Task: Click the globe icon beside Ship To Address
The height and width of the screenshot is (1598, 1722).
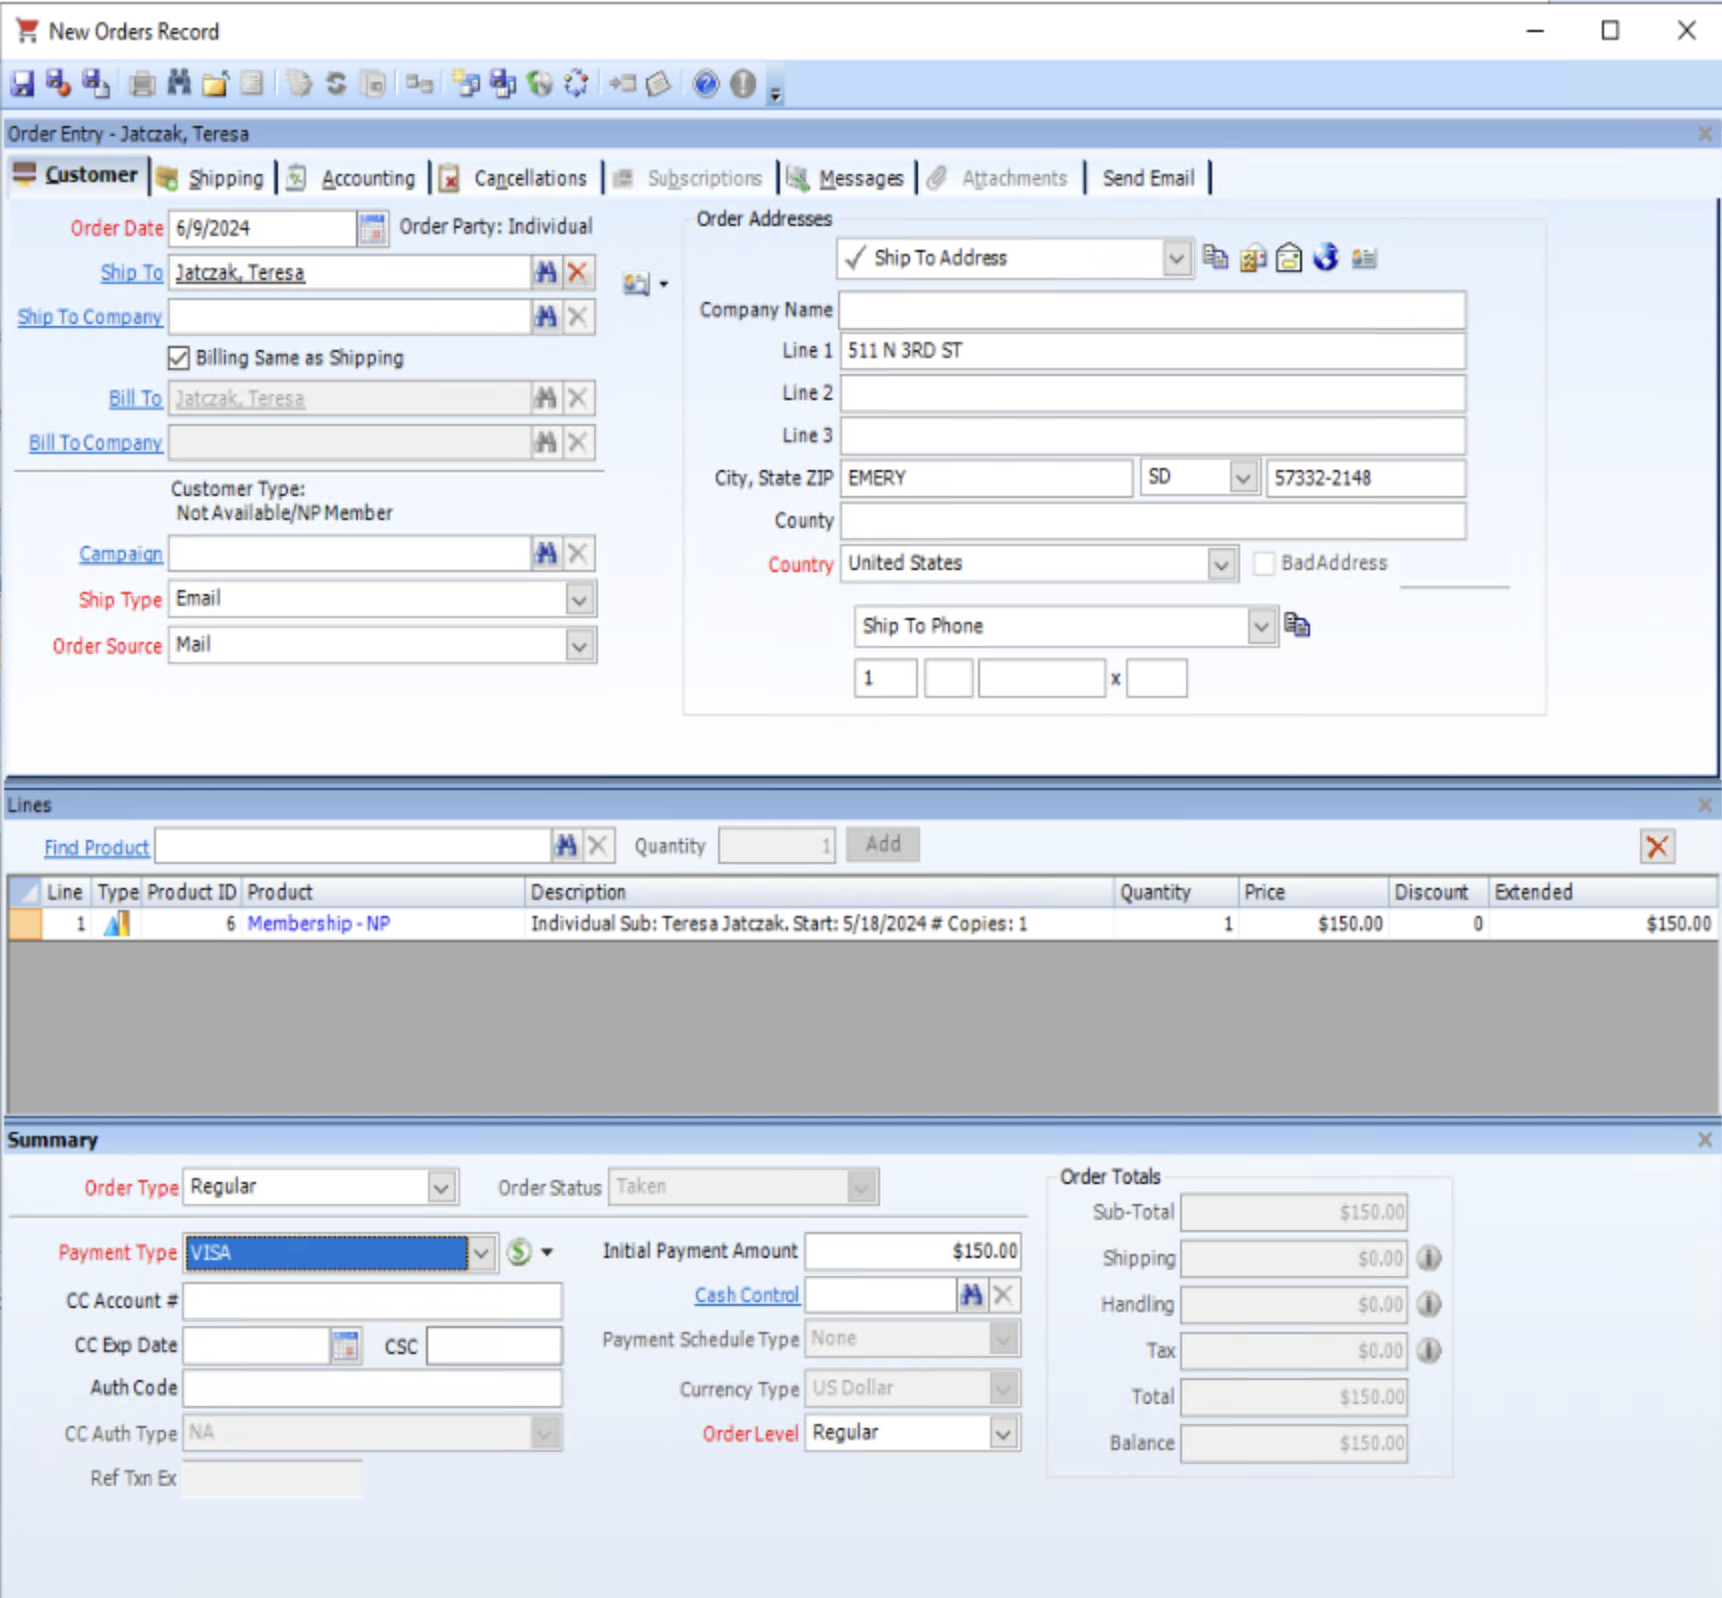Action: tap(1326, 258)
